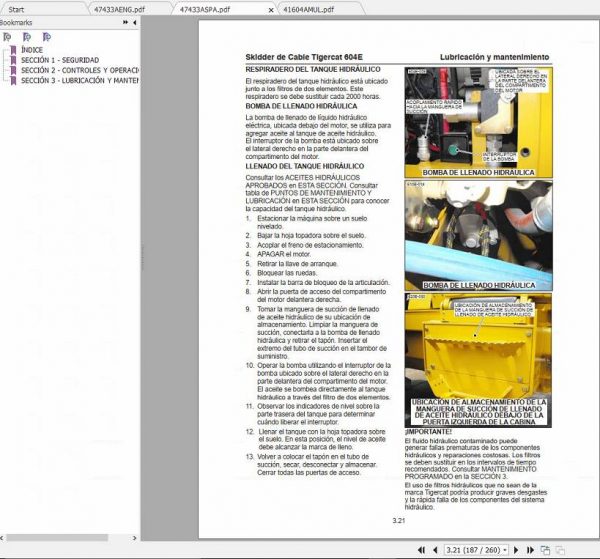Image resolution: width=600 pixels, height=559 pixels.
Task: Open the SECCIÓN 1 - SEGURIDAD bookmark
Action: click(60, 60)
